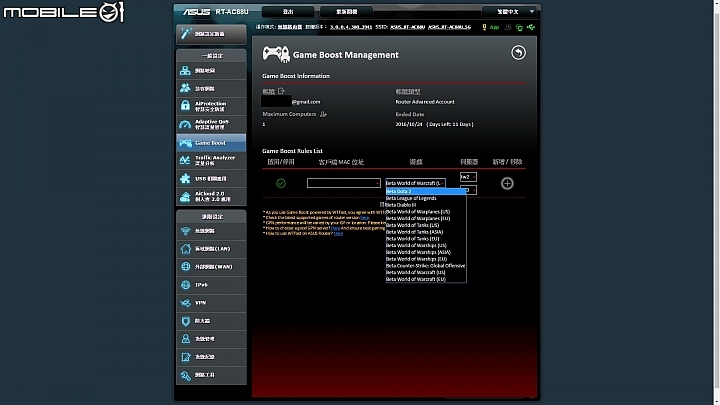The height and width of the screenshot is (405, 720).
Task: Choose Beta World of Warcraft (US)
Action: tap(426, 272)
